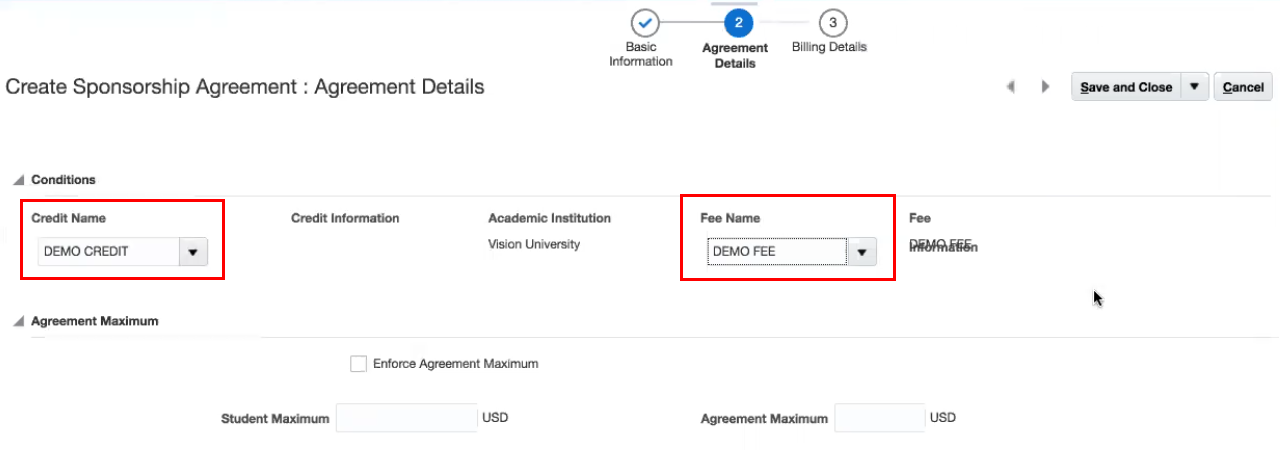Select the Agreement Details step label
This screenshot has height=450, width=1280.
(735, 55)
